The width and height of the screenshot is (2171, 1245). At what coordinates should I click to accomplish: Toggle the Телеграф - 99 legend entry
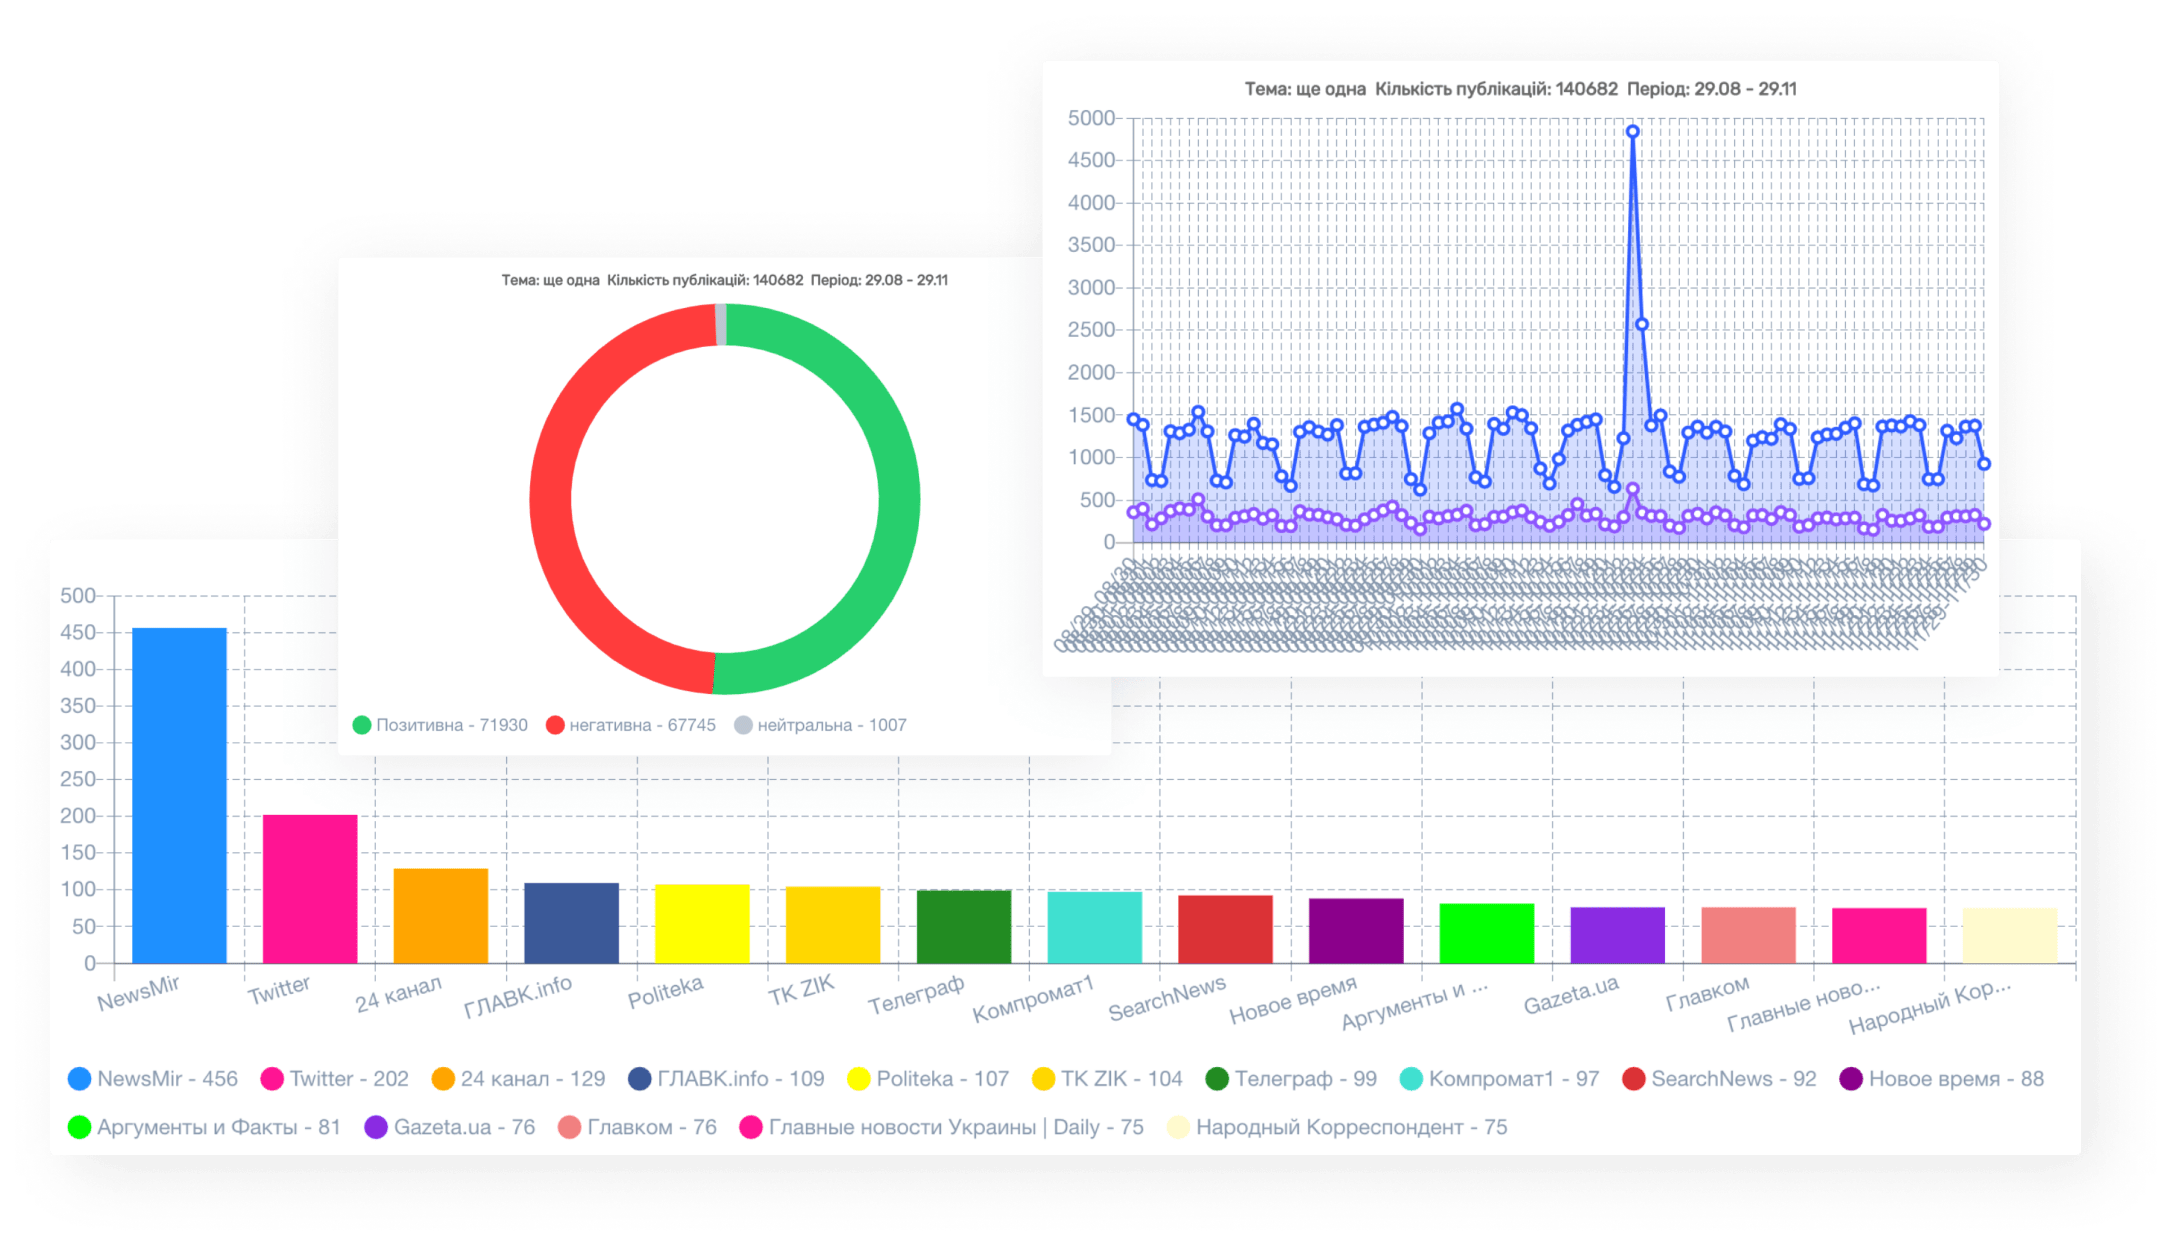1291,1079
